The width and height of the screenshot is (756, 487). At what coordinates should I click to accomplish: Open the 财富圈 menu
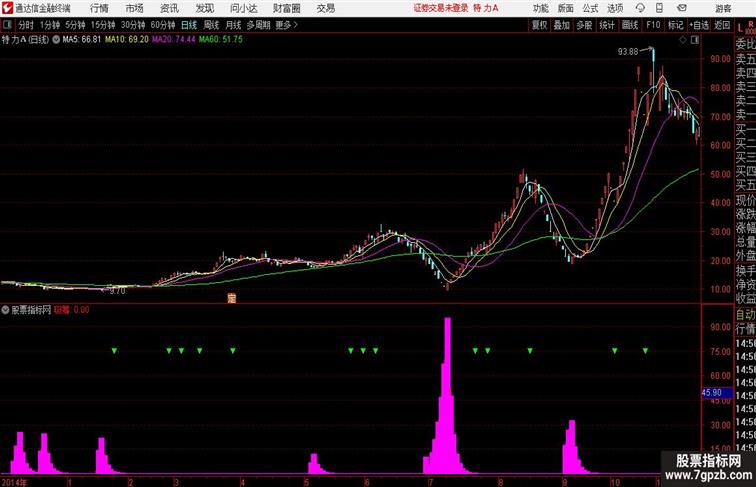[286, 8]
